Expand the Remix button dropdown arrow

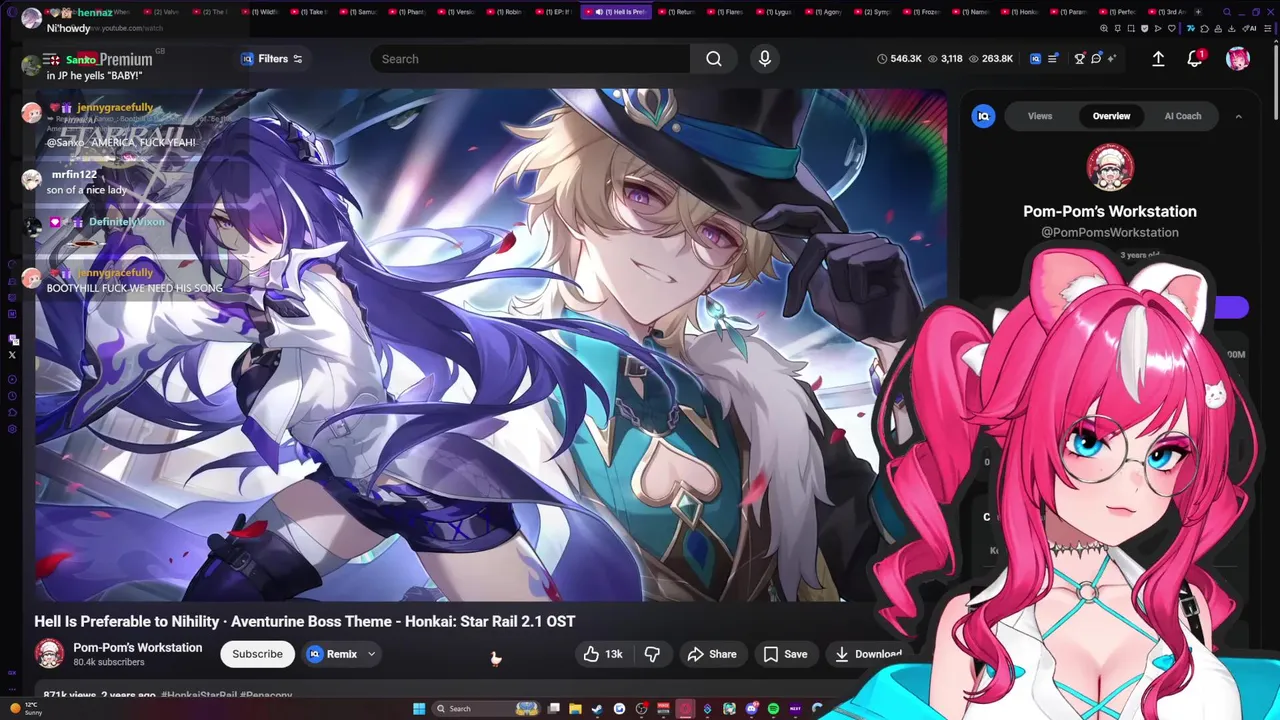371,654
